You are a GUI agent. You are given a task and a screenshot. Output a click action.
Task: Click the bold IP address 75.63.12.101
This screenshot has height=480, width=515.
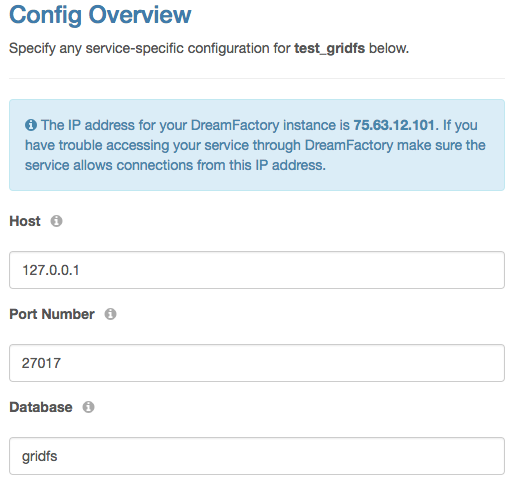point(394,125)
